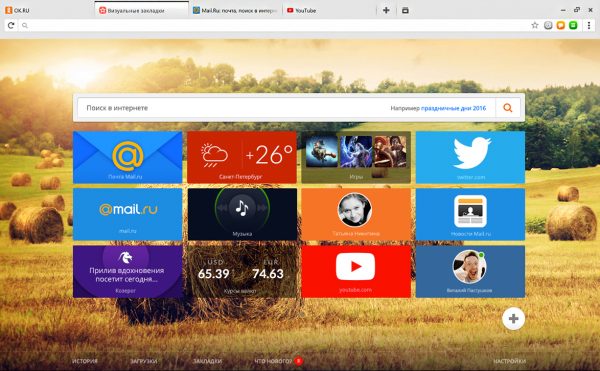Open the Козерог horoscope tile
The width and height of the screenshot is (600, 371).
[127, 272]
